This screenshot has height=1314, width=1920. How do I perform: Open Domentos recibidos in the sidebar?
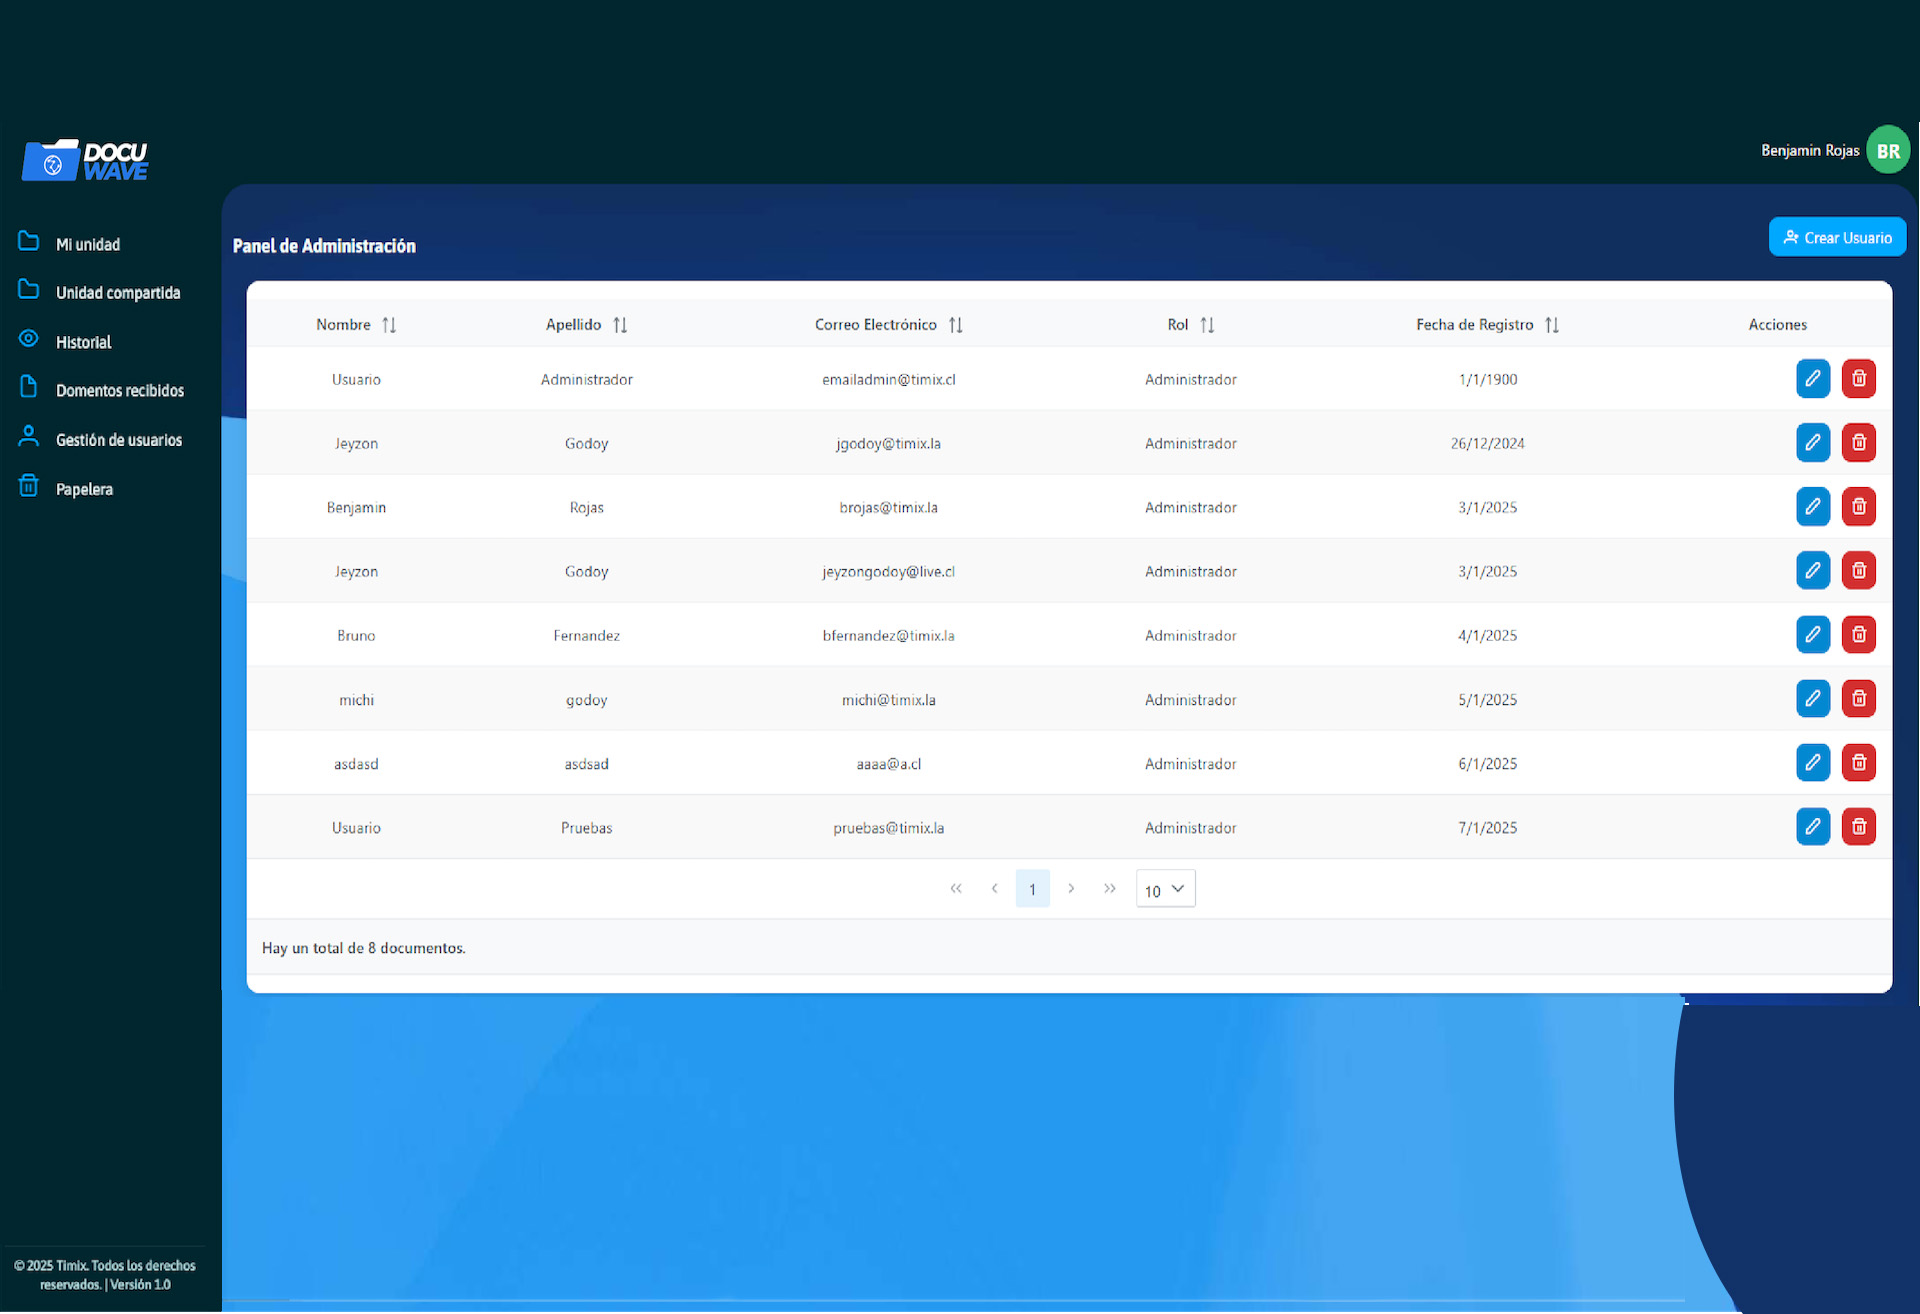(x=101, y=390)
